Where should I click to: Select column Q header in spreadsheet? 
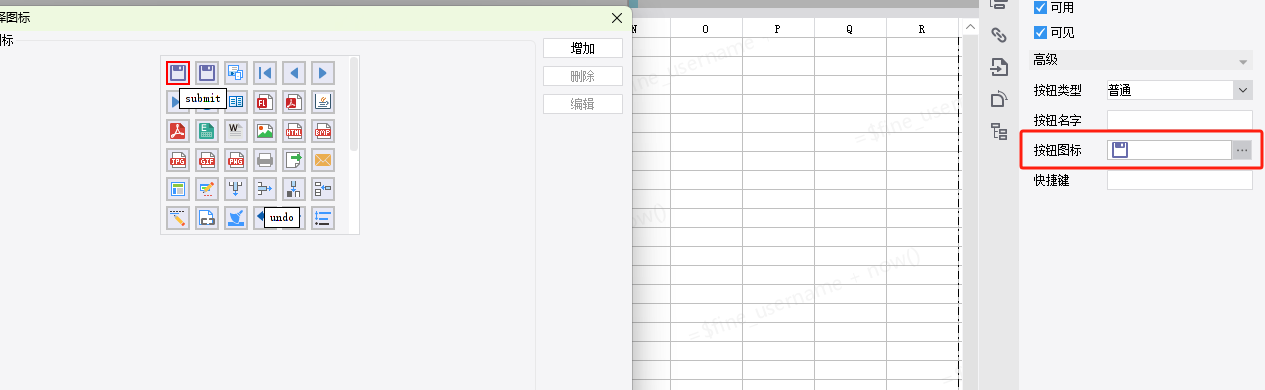click(x=850, y=29)
